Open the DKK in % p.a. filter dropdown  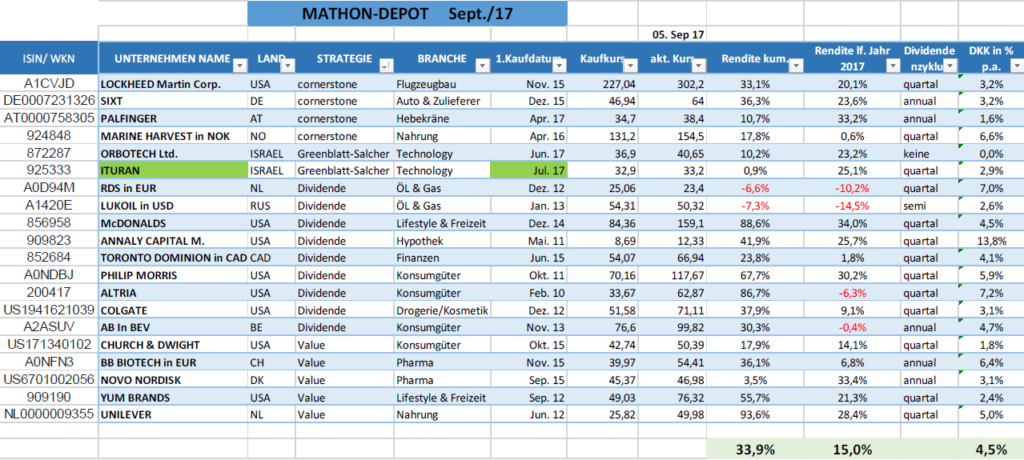(x=1016, y=65)
